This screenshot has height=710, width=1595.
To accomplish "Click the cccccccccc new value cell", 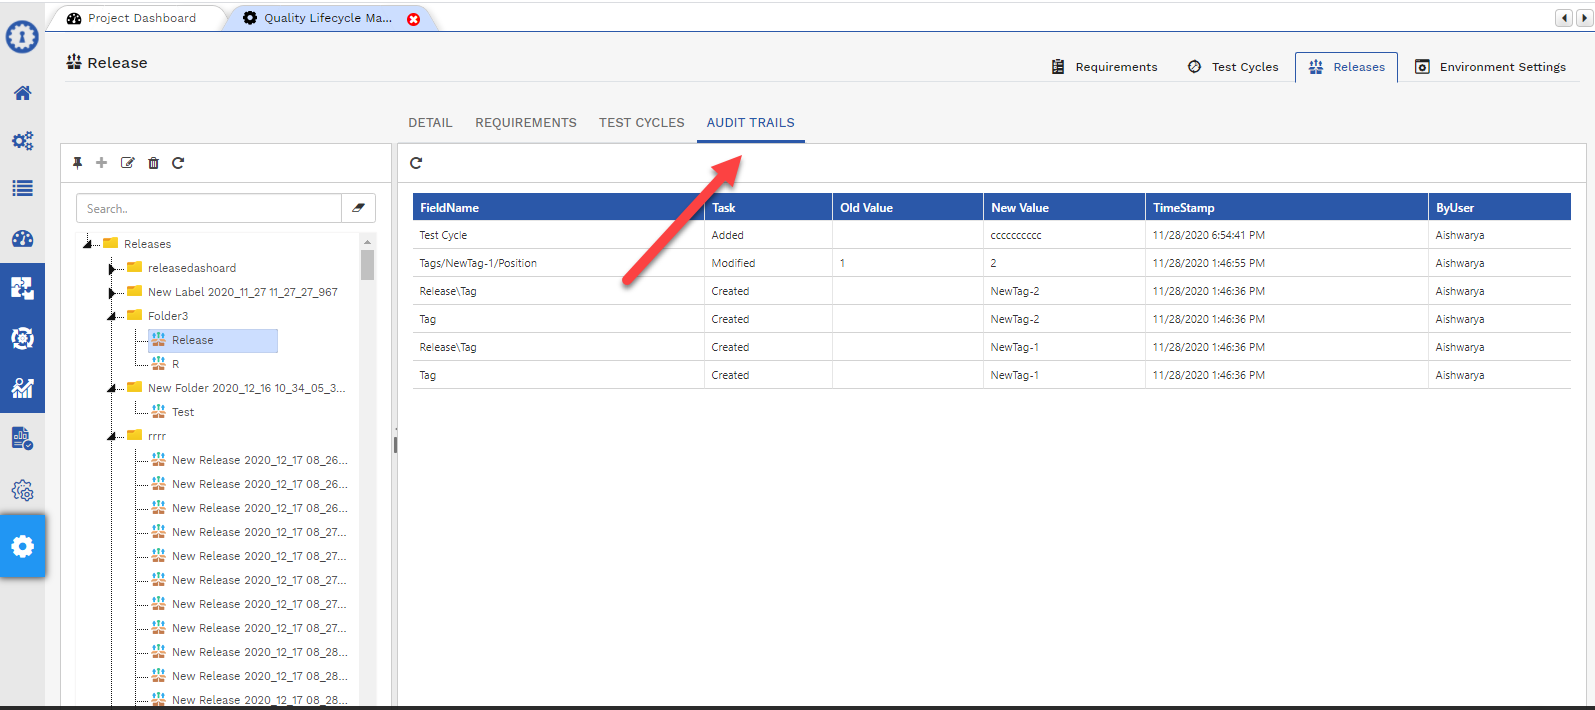I will click(x=1064, y=235).
